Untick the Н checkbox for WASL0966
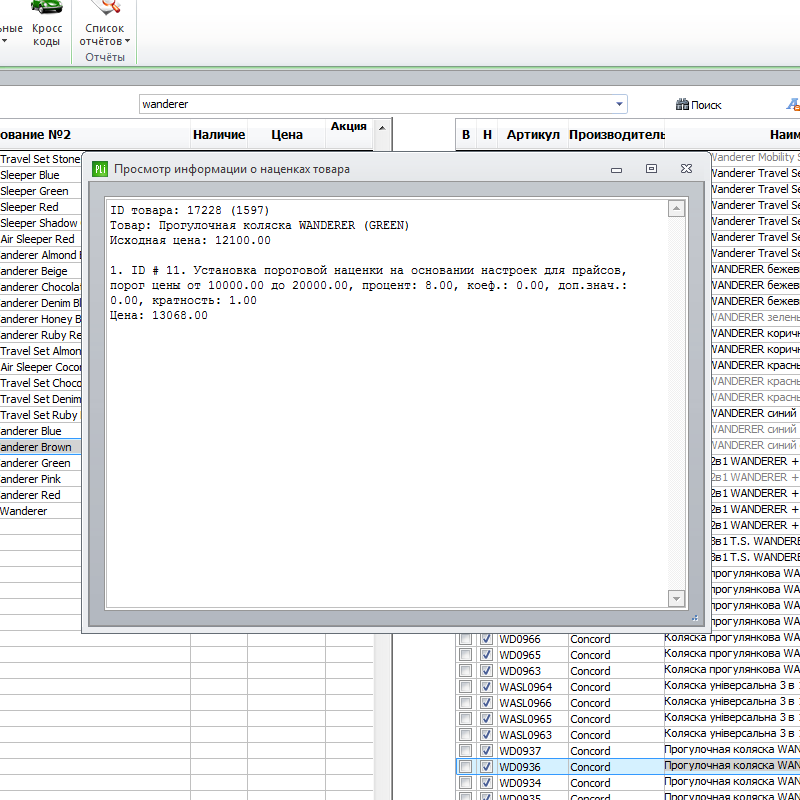This screenshot has height=800, width=800. click(x=486, y=703)
